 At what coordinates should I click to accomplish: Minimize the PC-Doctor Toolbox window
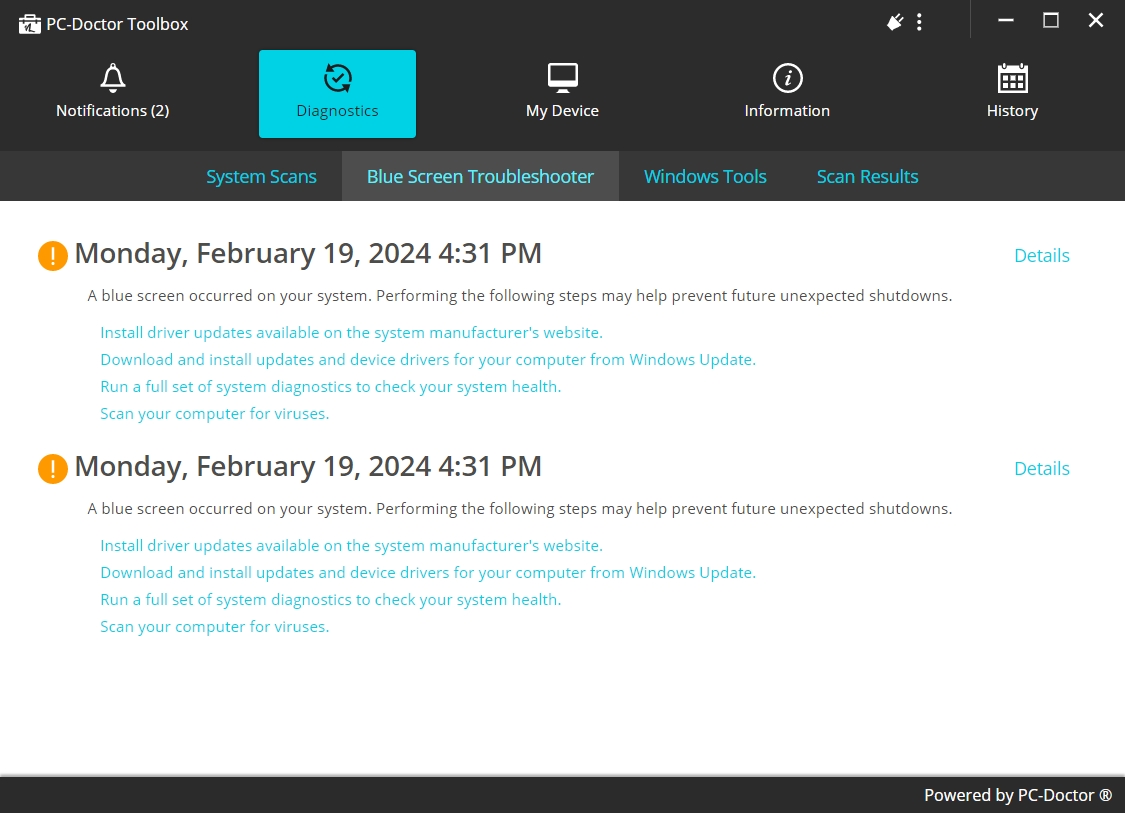point(1006,21)
